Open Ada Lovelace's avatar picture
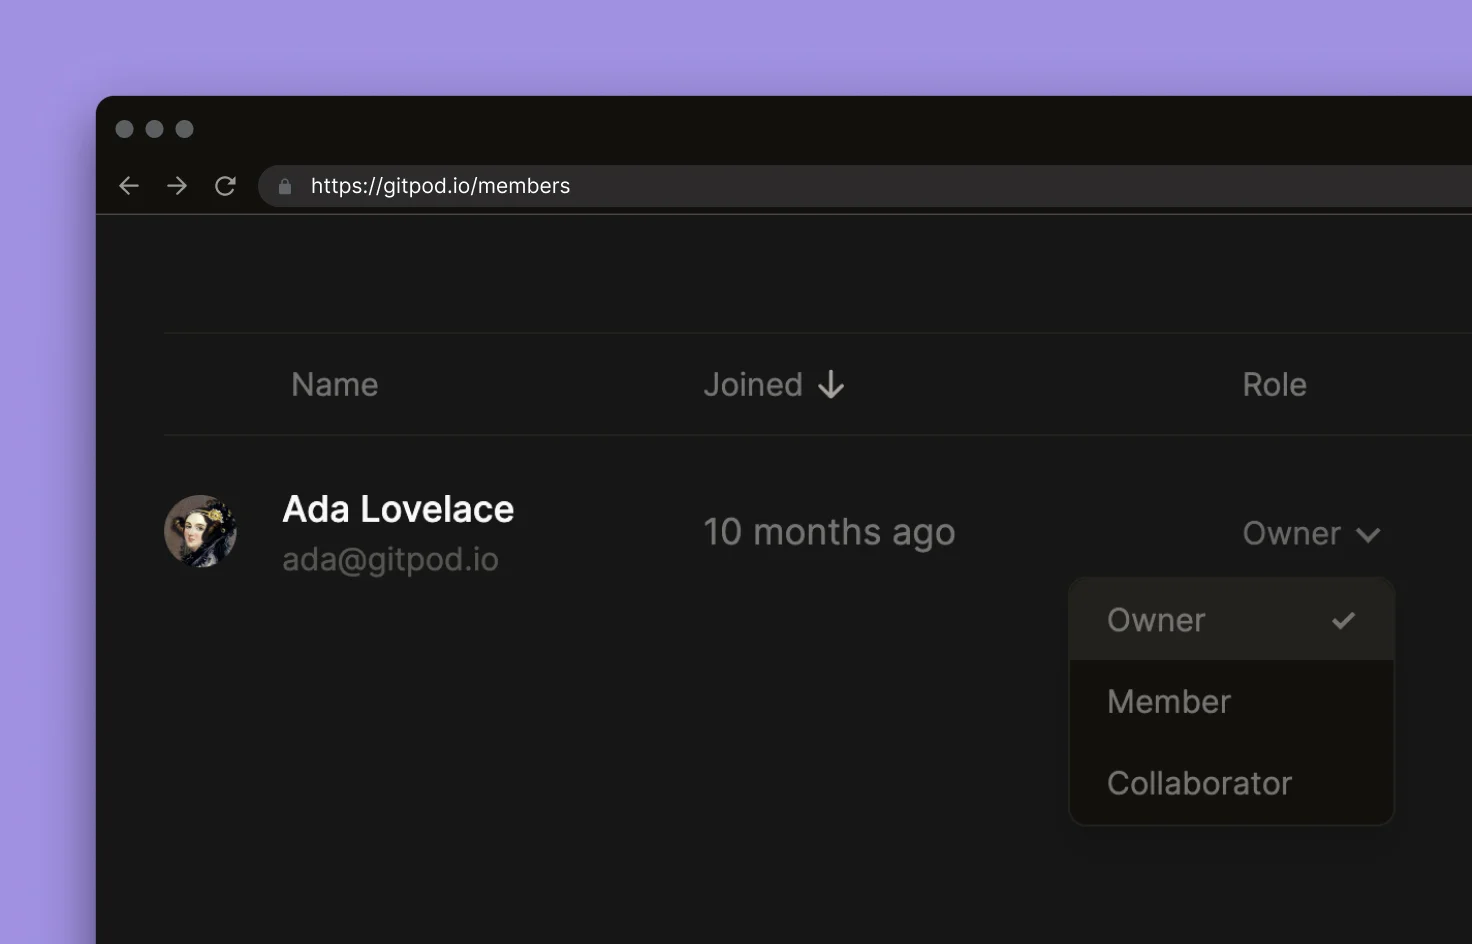Viewport: 1472px width, 944px height. tap(201, 531)
